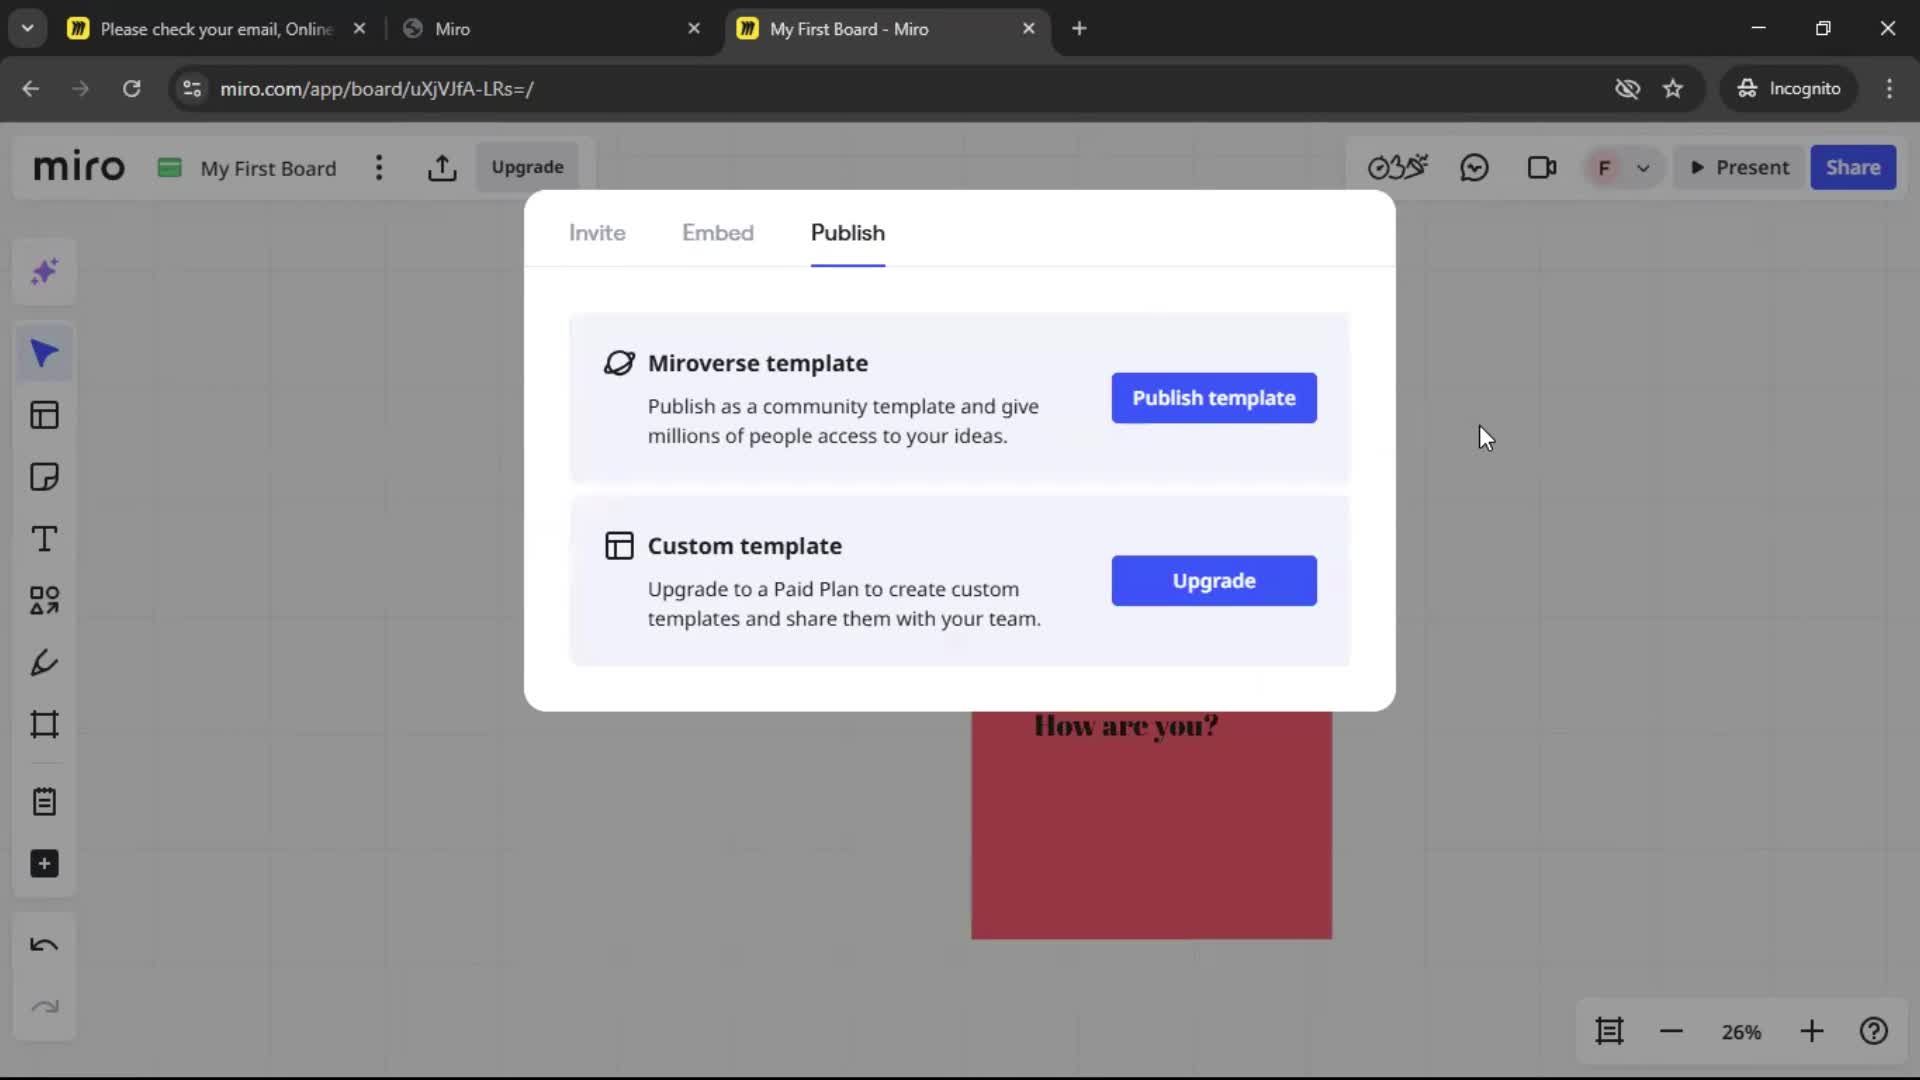The width and height of the screenshot is (1920, 1080).
Task: Expand the tab search dropdown
Action: [x=27, y=29]
